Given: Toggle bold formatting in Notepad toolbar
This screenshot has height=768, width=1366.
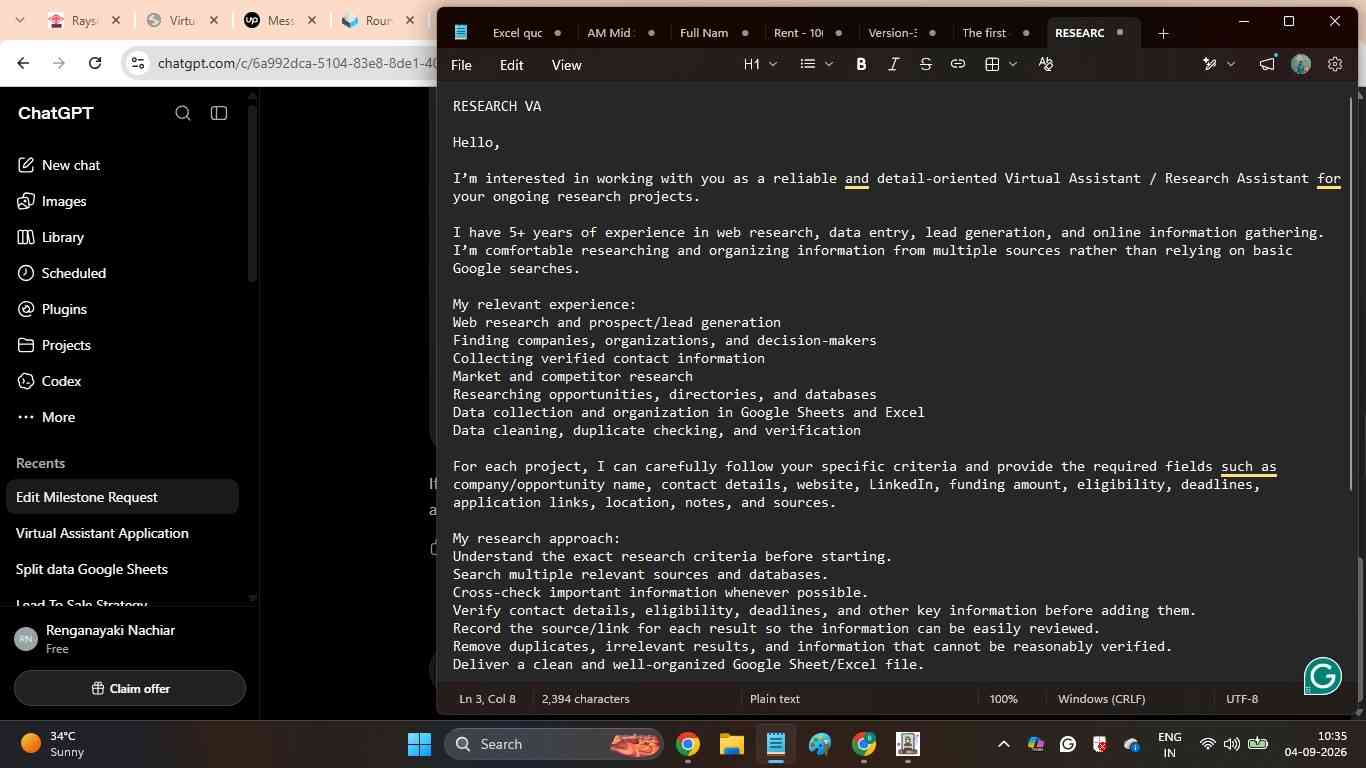Looking at the screenshot, I should [861, 64].
